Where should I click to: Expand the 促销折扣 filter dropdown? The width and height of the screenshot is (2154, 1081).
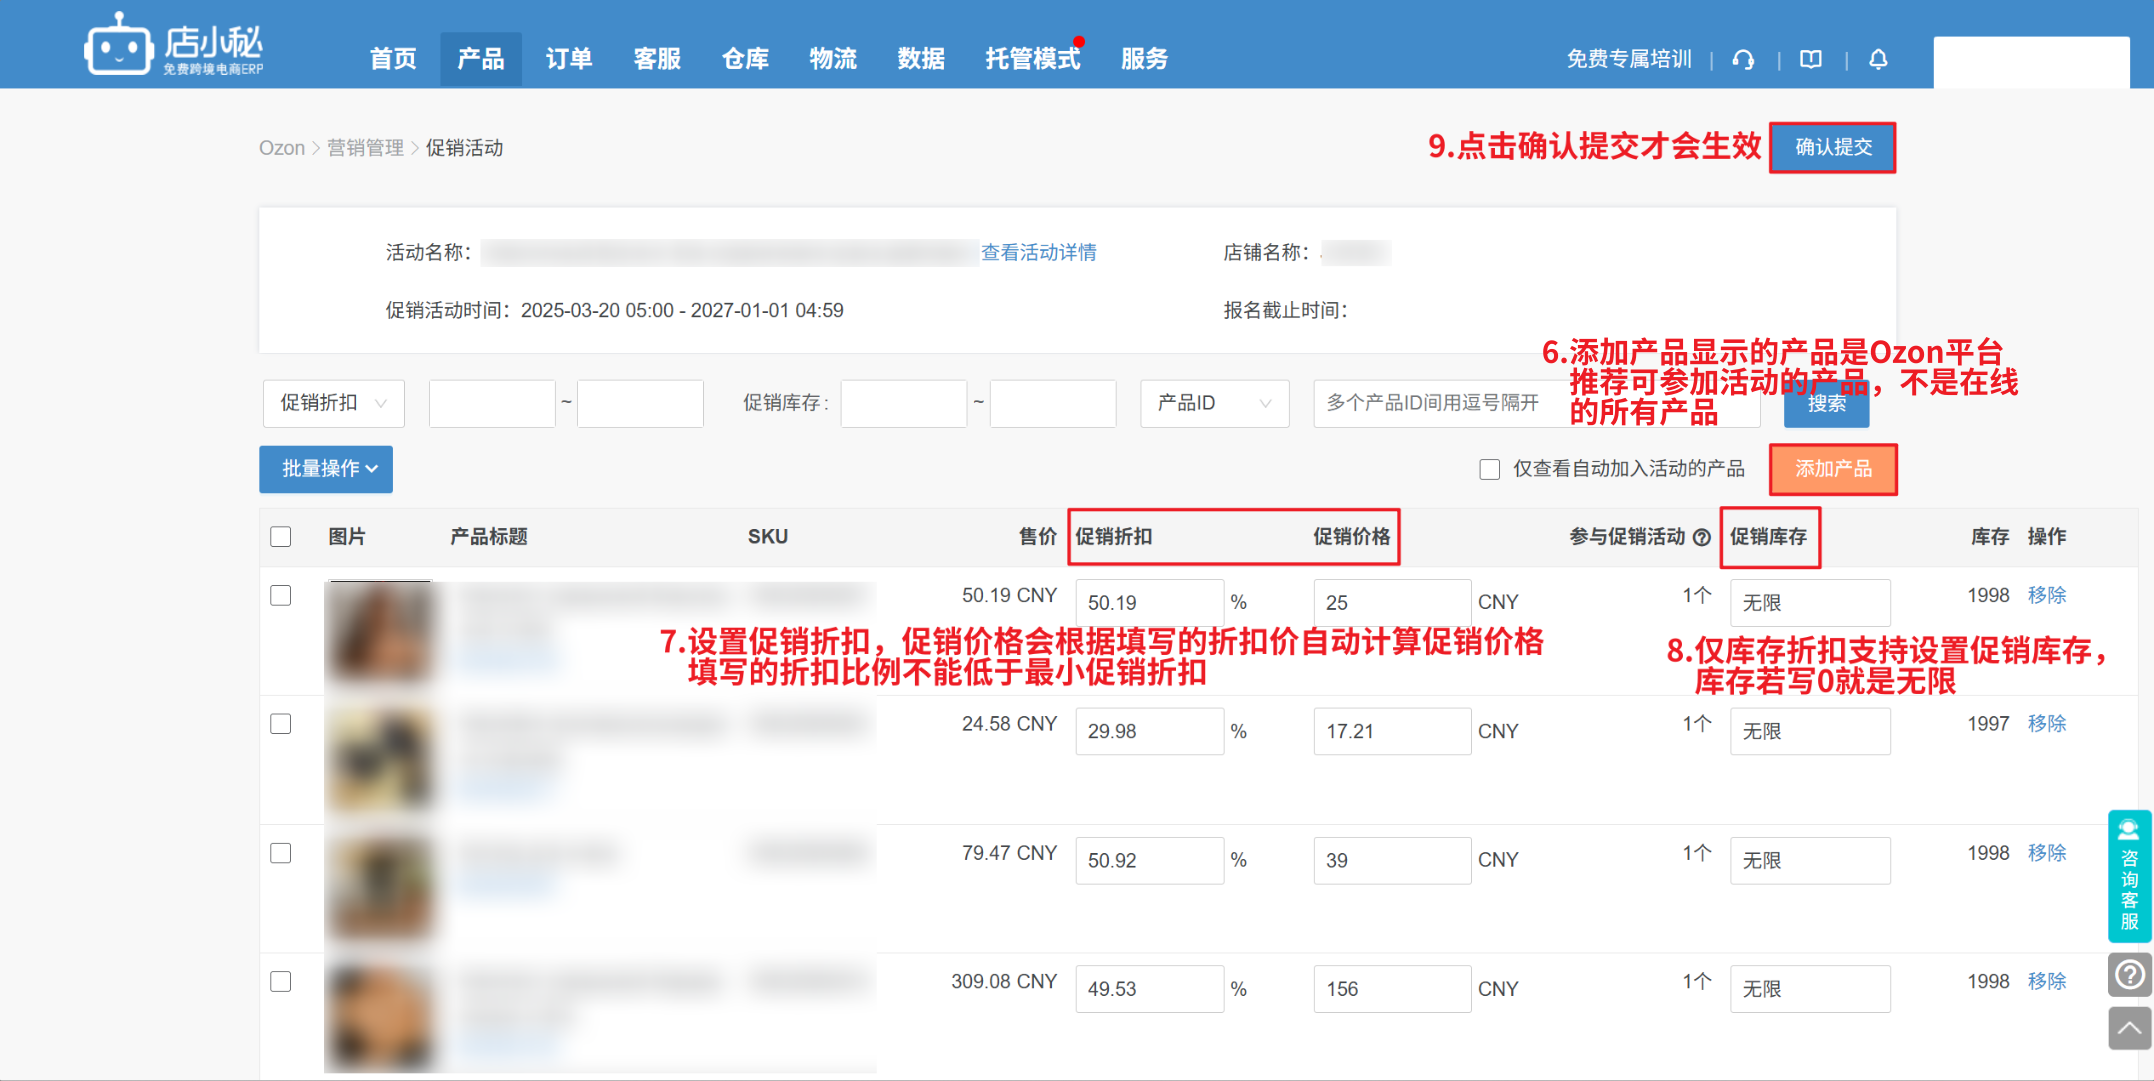pyautogui.click(x=333, y=403)
